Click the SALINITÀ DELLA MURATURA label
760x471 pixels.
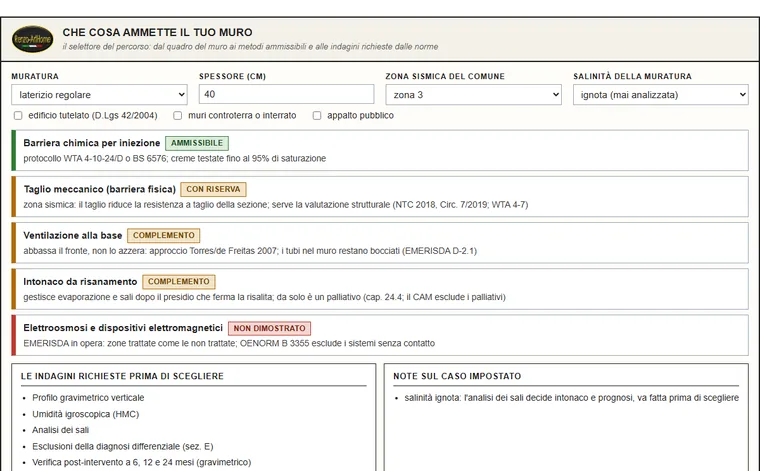click(x=633, y=77)
